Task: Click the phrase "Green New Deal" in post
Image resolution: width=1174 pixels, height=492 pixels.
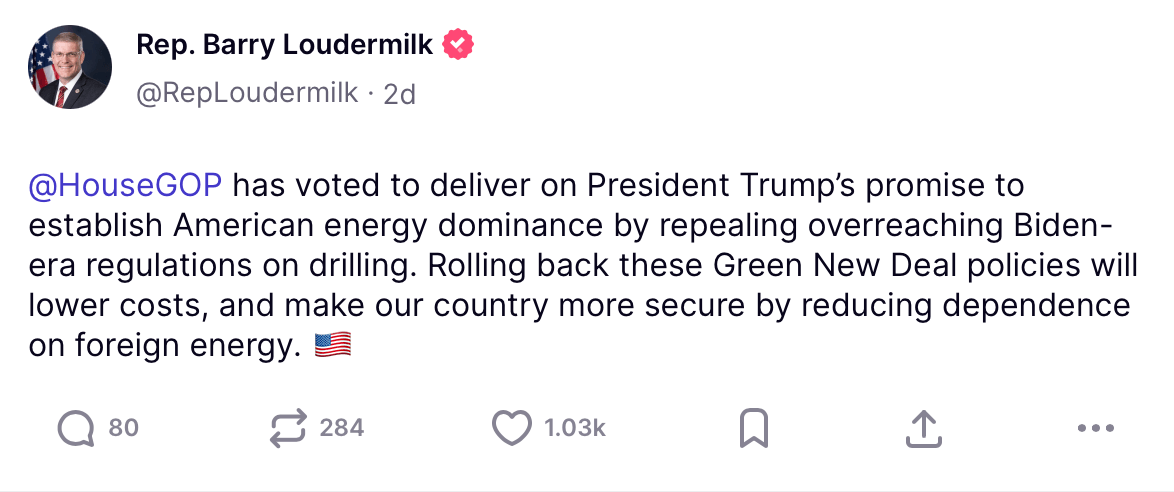Action: [x=812, y=266]
